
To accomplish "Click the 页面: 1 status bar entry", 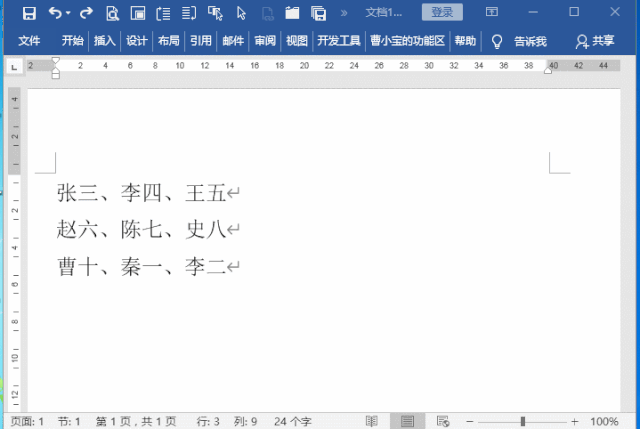I will [x=27, y=421].
